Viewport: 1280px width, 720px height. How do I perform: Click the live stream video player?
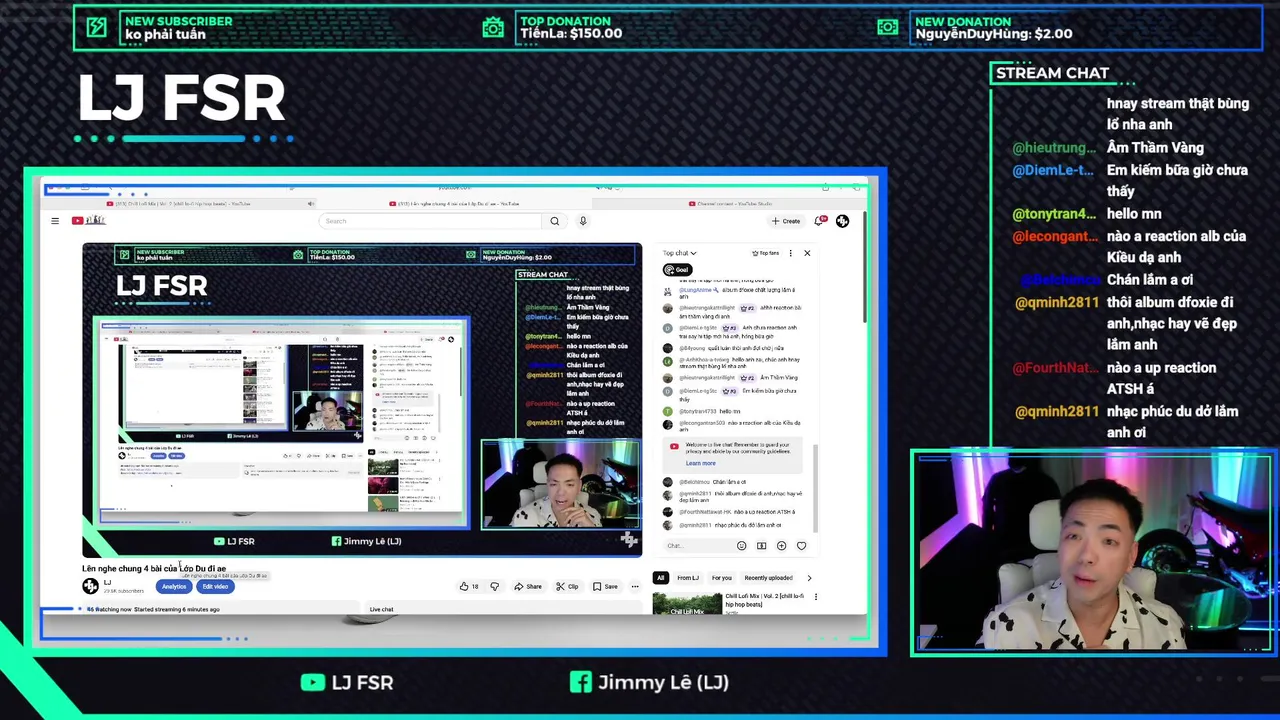coord(362,400)
